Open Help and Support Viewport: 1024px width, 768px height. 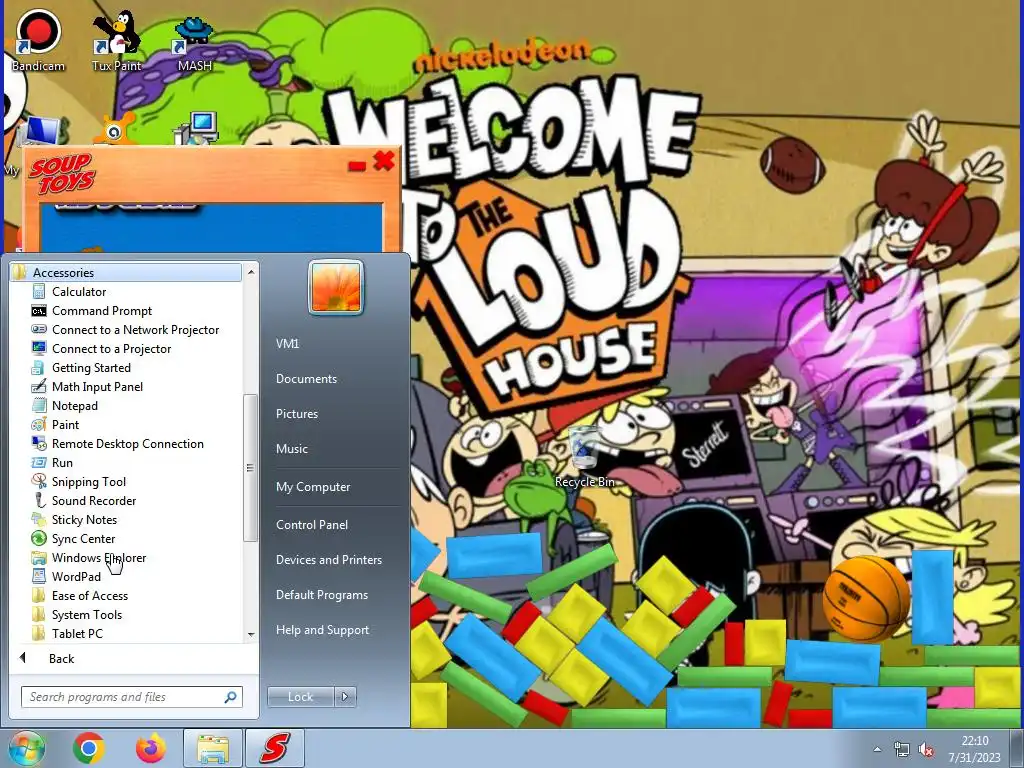pos(323,630)
